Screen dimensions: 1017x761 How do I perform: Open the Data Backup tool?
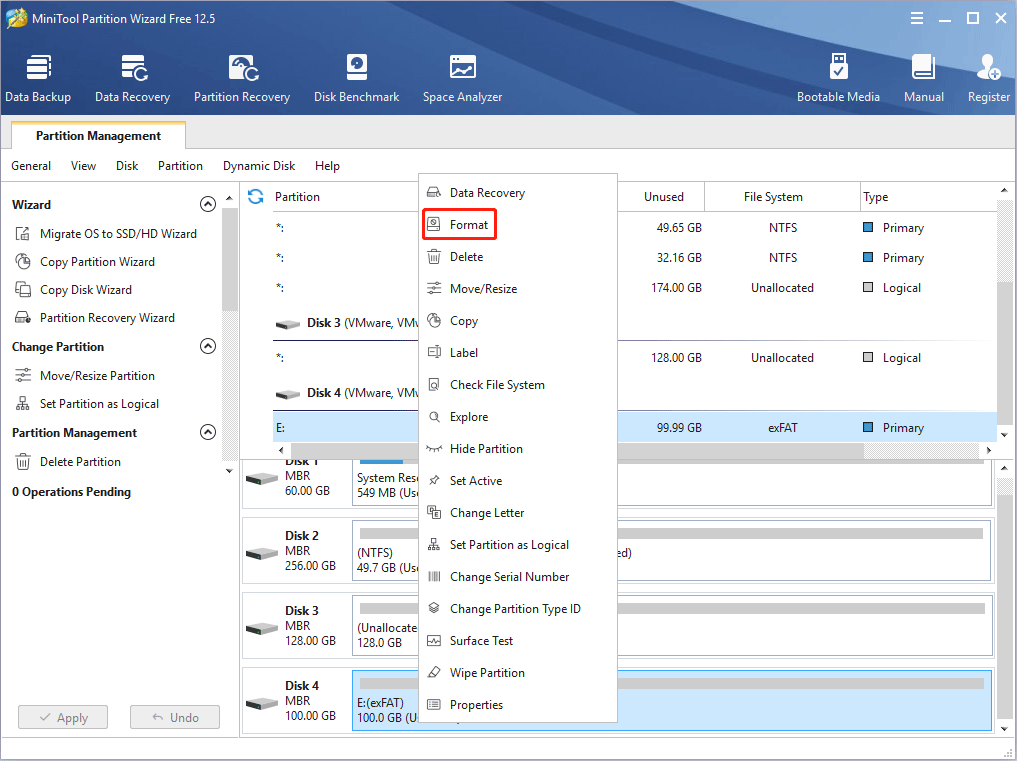tap(38, 79)
